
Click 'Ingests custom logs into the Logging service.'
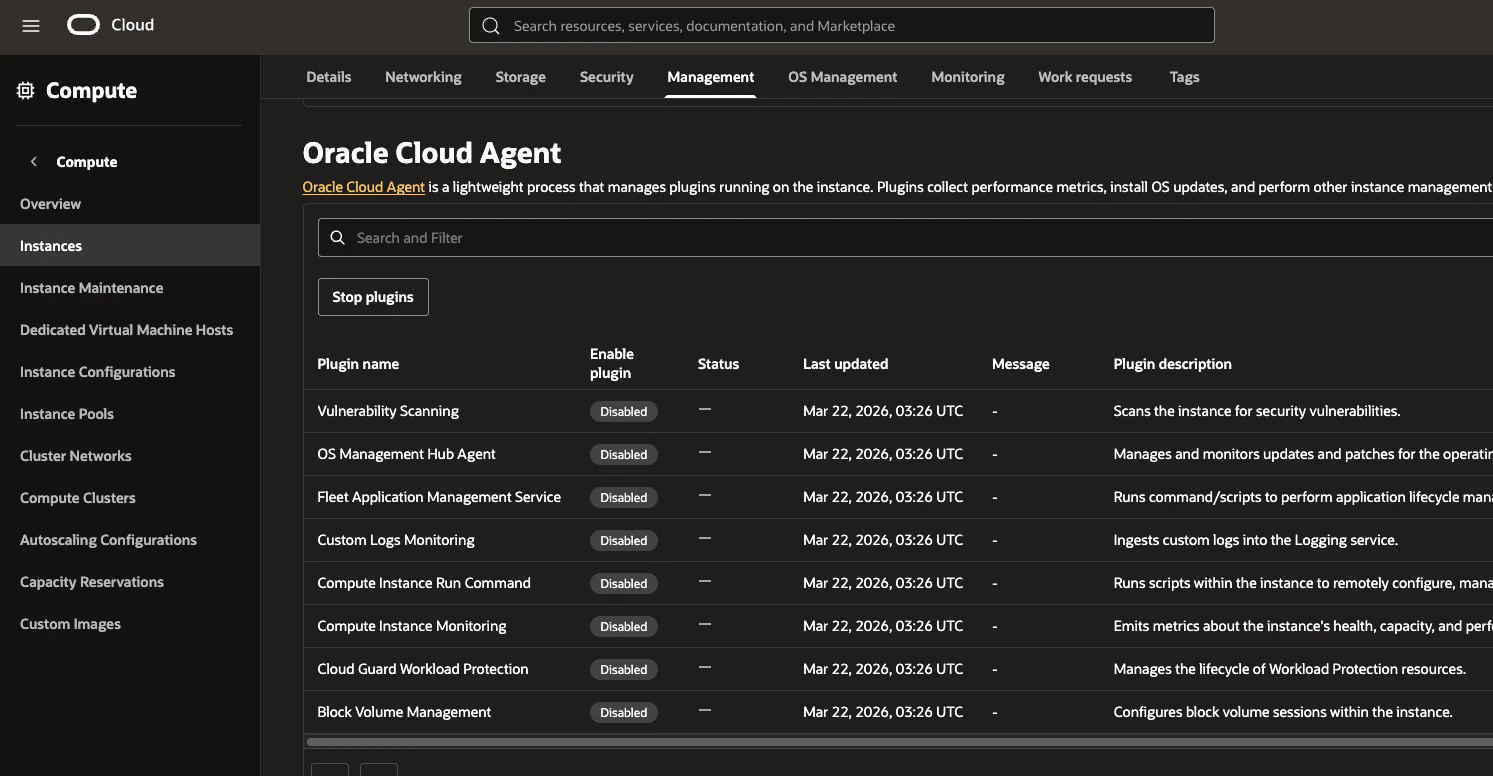[x=1256, y=540]
